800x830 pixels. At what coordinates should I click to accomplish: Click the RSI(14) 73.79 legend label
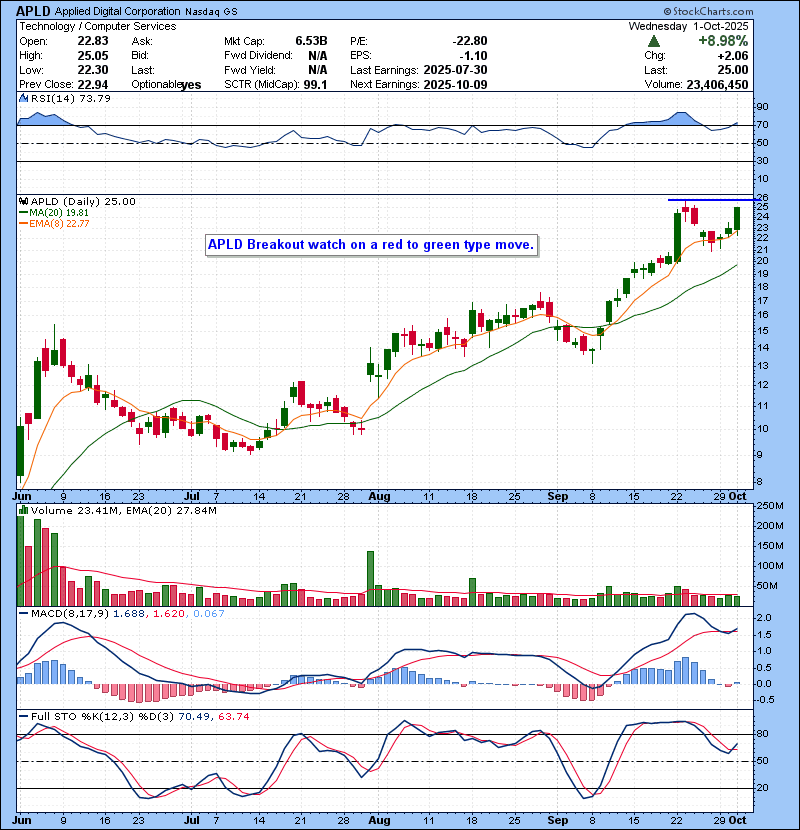(x=70, y=98)
